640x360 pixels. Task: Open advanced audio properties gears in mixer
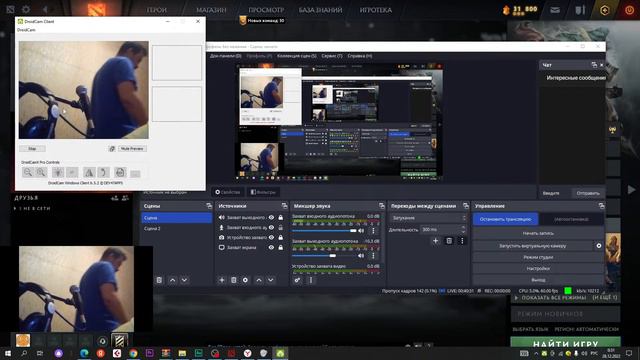[x=298, y=280]
